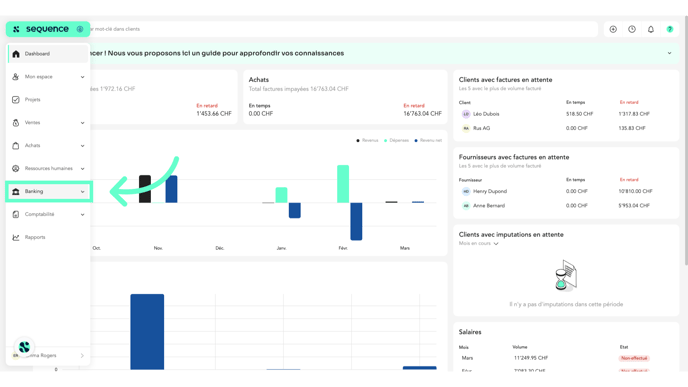
Task: Click the Ressources humaines icon
Action: (16, 168)
